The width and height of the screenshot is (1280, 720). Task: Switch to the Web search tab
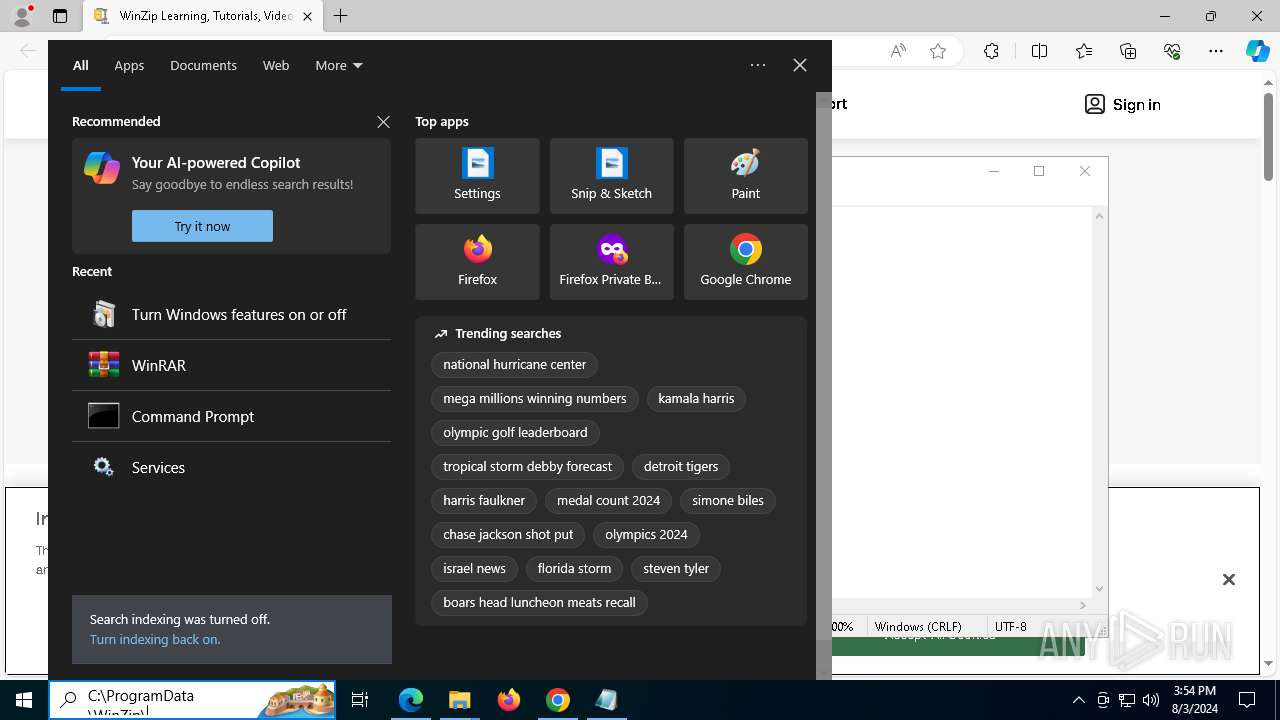coord(276,65)
